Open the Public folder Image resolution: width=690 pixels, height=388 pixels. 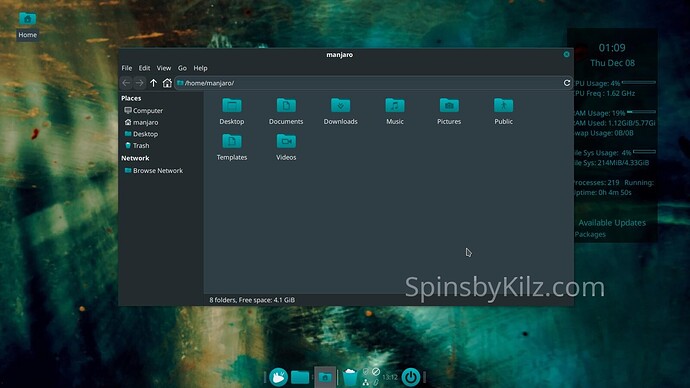point(503,111)
